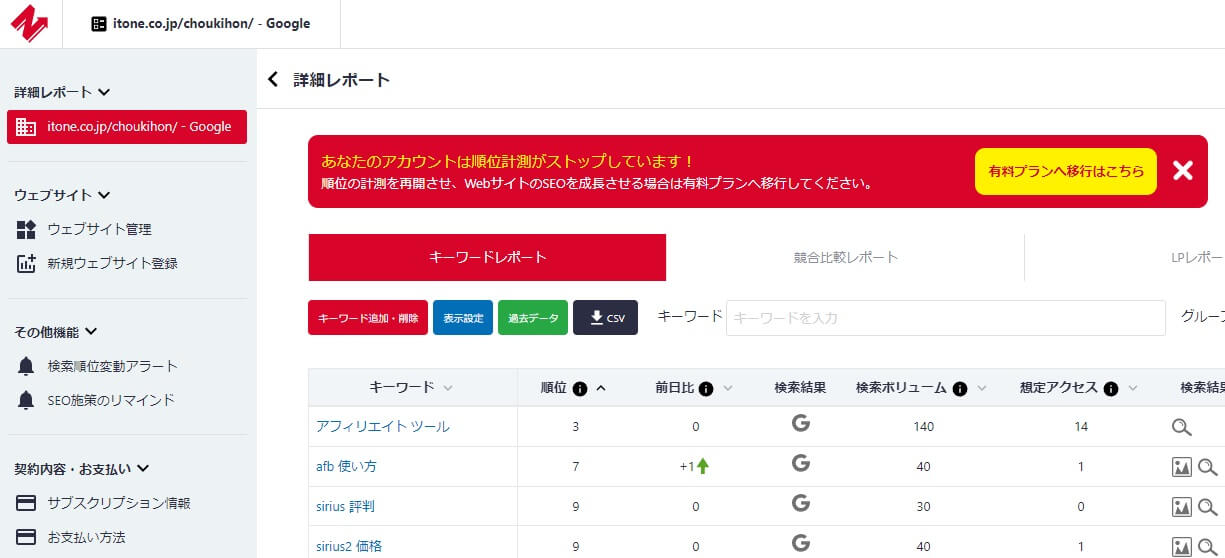The width and height of the screenshot is (1225, 558).
Task: Switch to the LPレポート tab
Action: (x=1125, y=257)
